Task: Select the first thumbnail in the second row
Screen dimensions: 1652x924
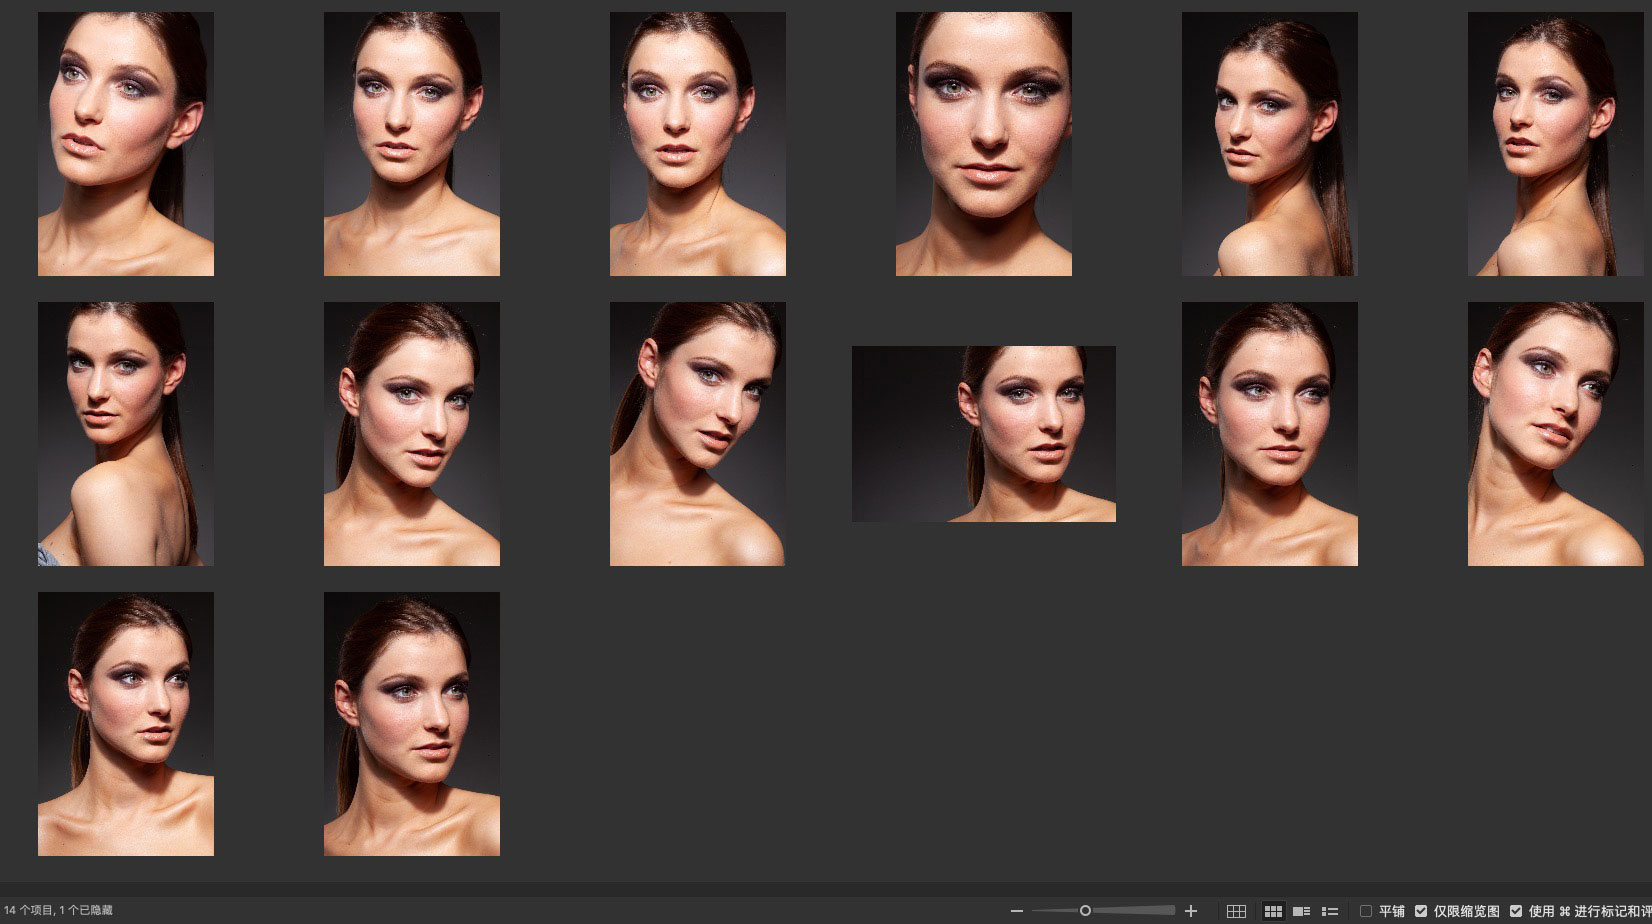Action: tap(126, 434)
